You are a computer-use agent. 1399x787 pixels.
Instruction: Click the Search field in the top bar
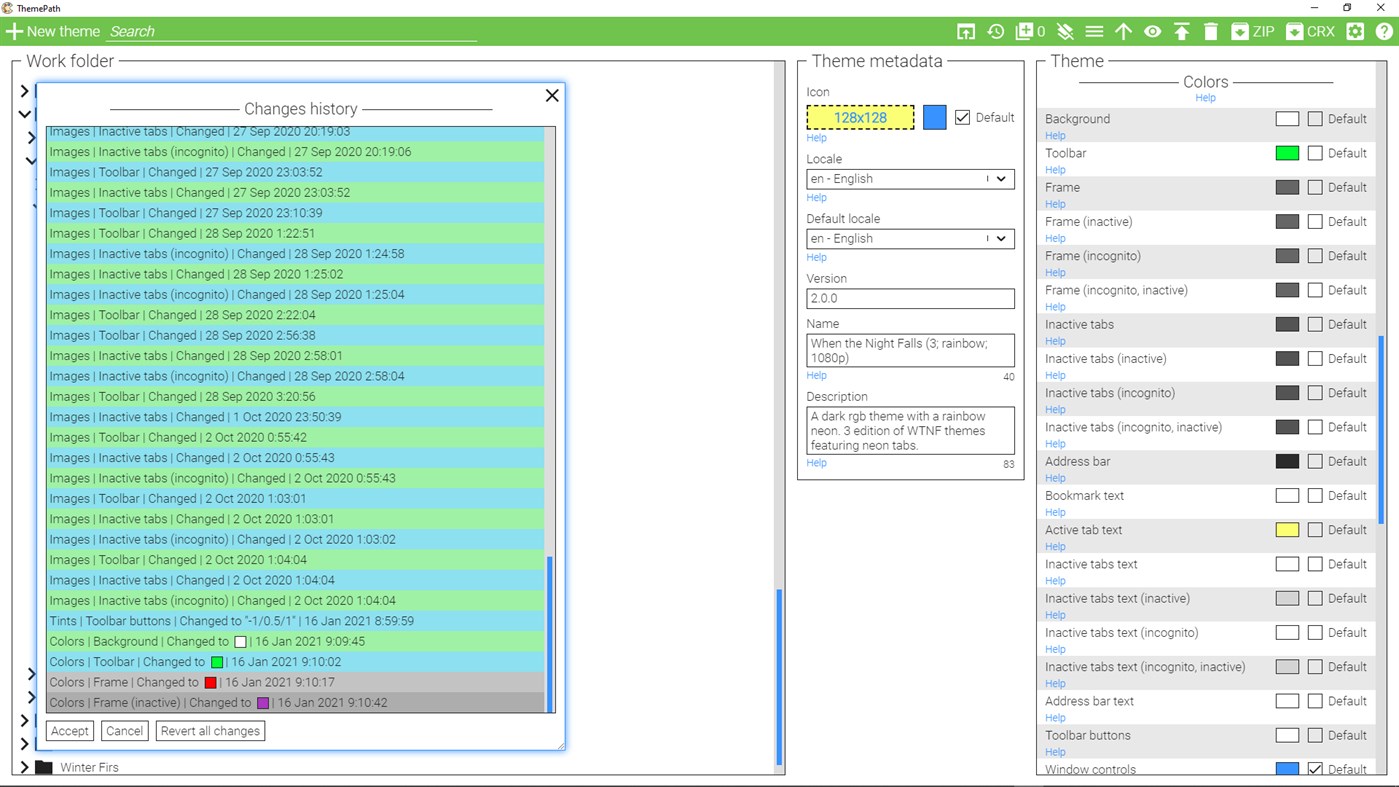tap(290, 31)
